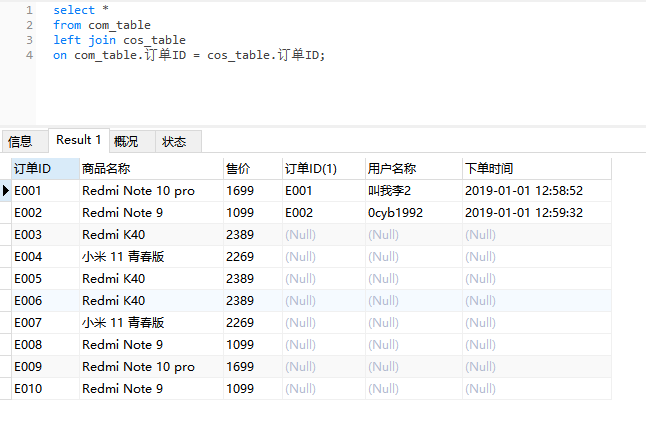Select the E005 order ID cell
646x422 pixels.
(x=45, y=279)
